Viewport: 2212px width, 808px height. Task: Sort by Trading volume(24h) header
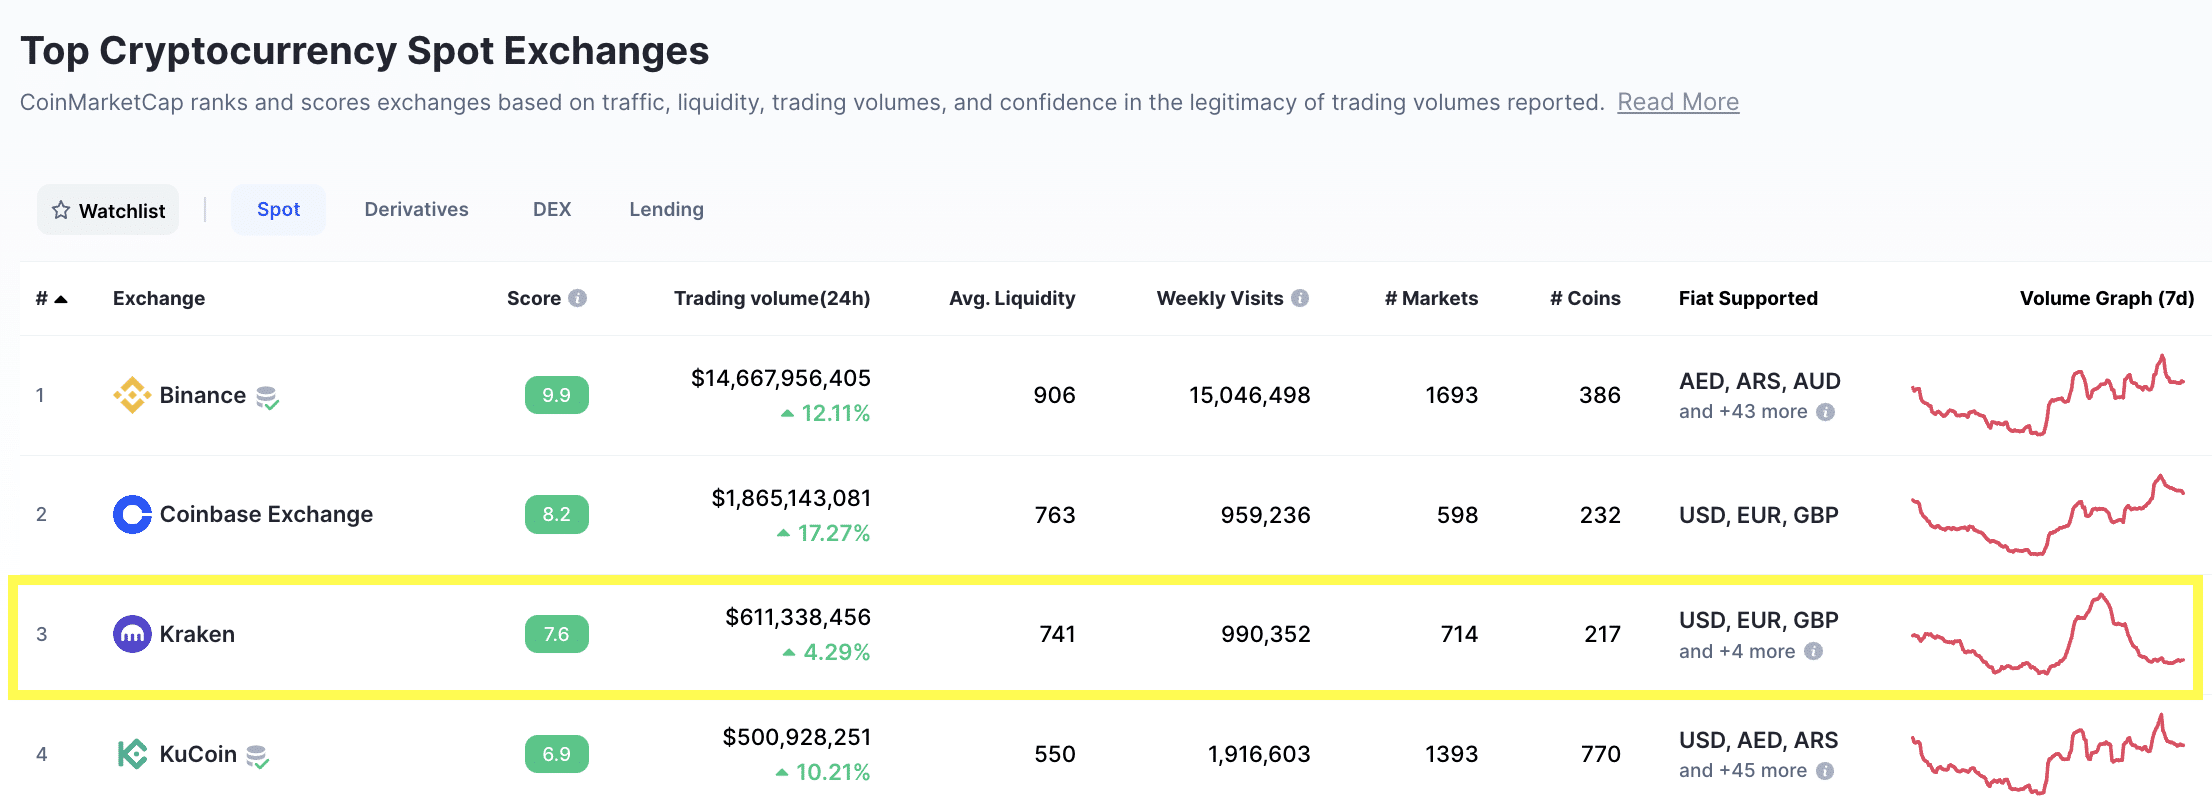point(772,298)
